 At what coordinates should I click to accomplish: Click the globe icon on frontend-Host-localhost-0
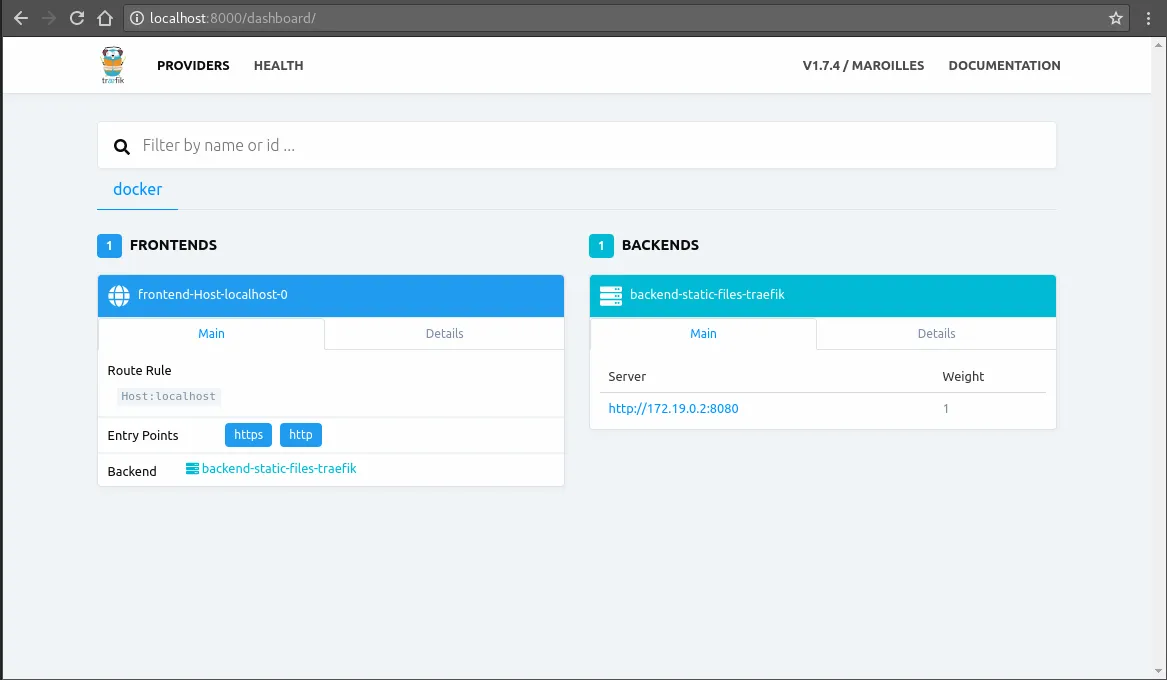tap(119, 295)
